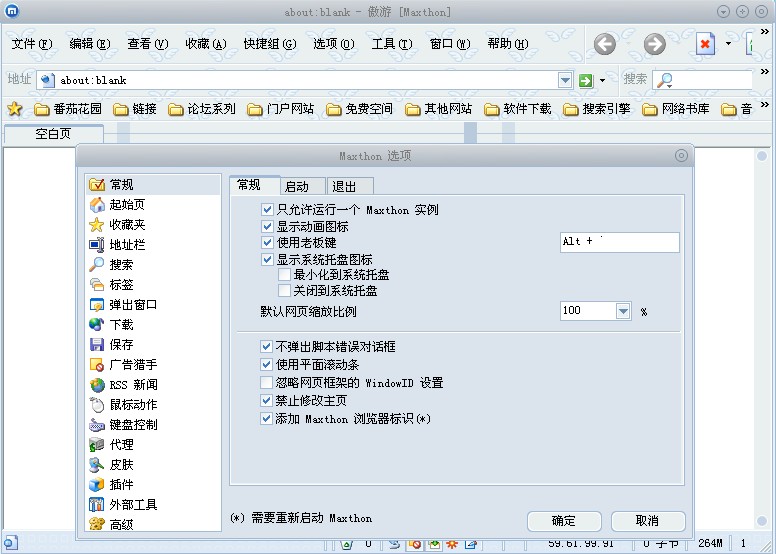
Task: Open the address bar history dropdown
Action: [565, 80]
